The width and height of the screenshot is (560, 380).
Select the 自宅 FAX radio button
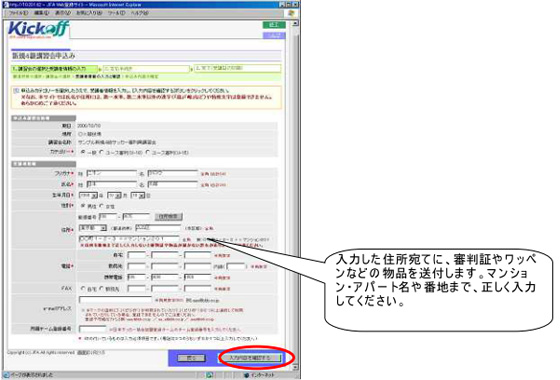coord(83,289)
